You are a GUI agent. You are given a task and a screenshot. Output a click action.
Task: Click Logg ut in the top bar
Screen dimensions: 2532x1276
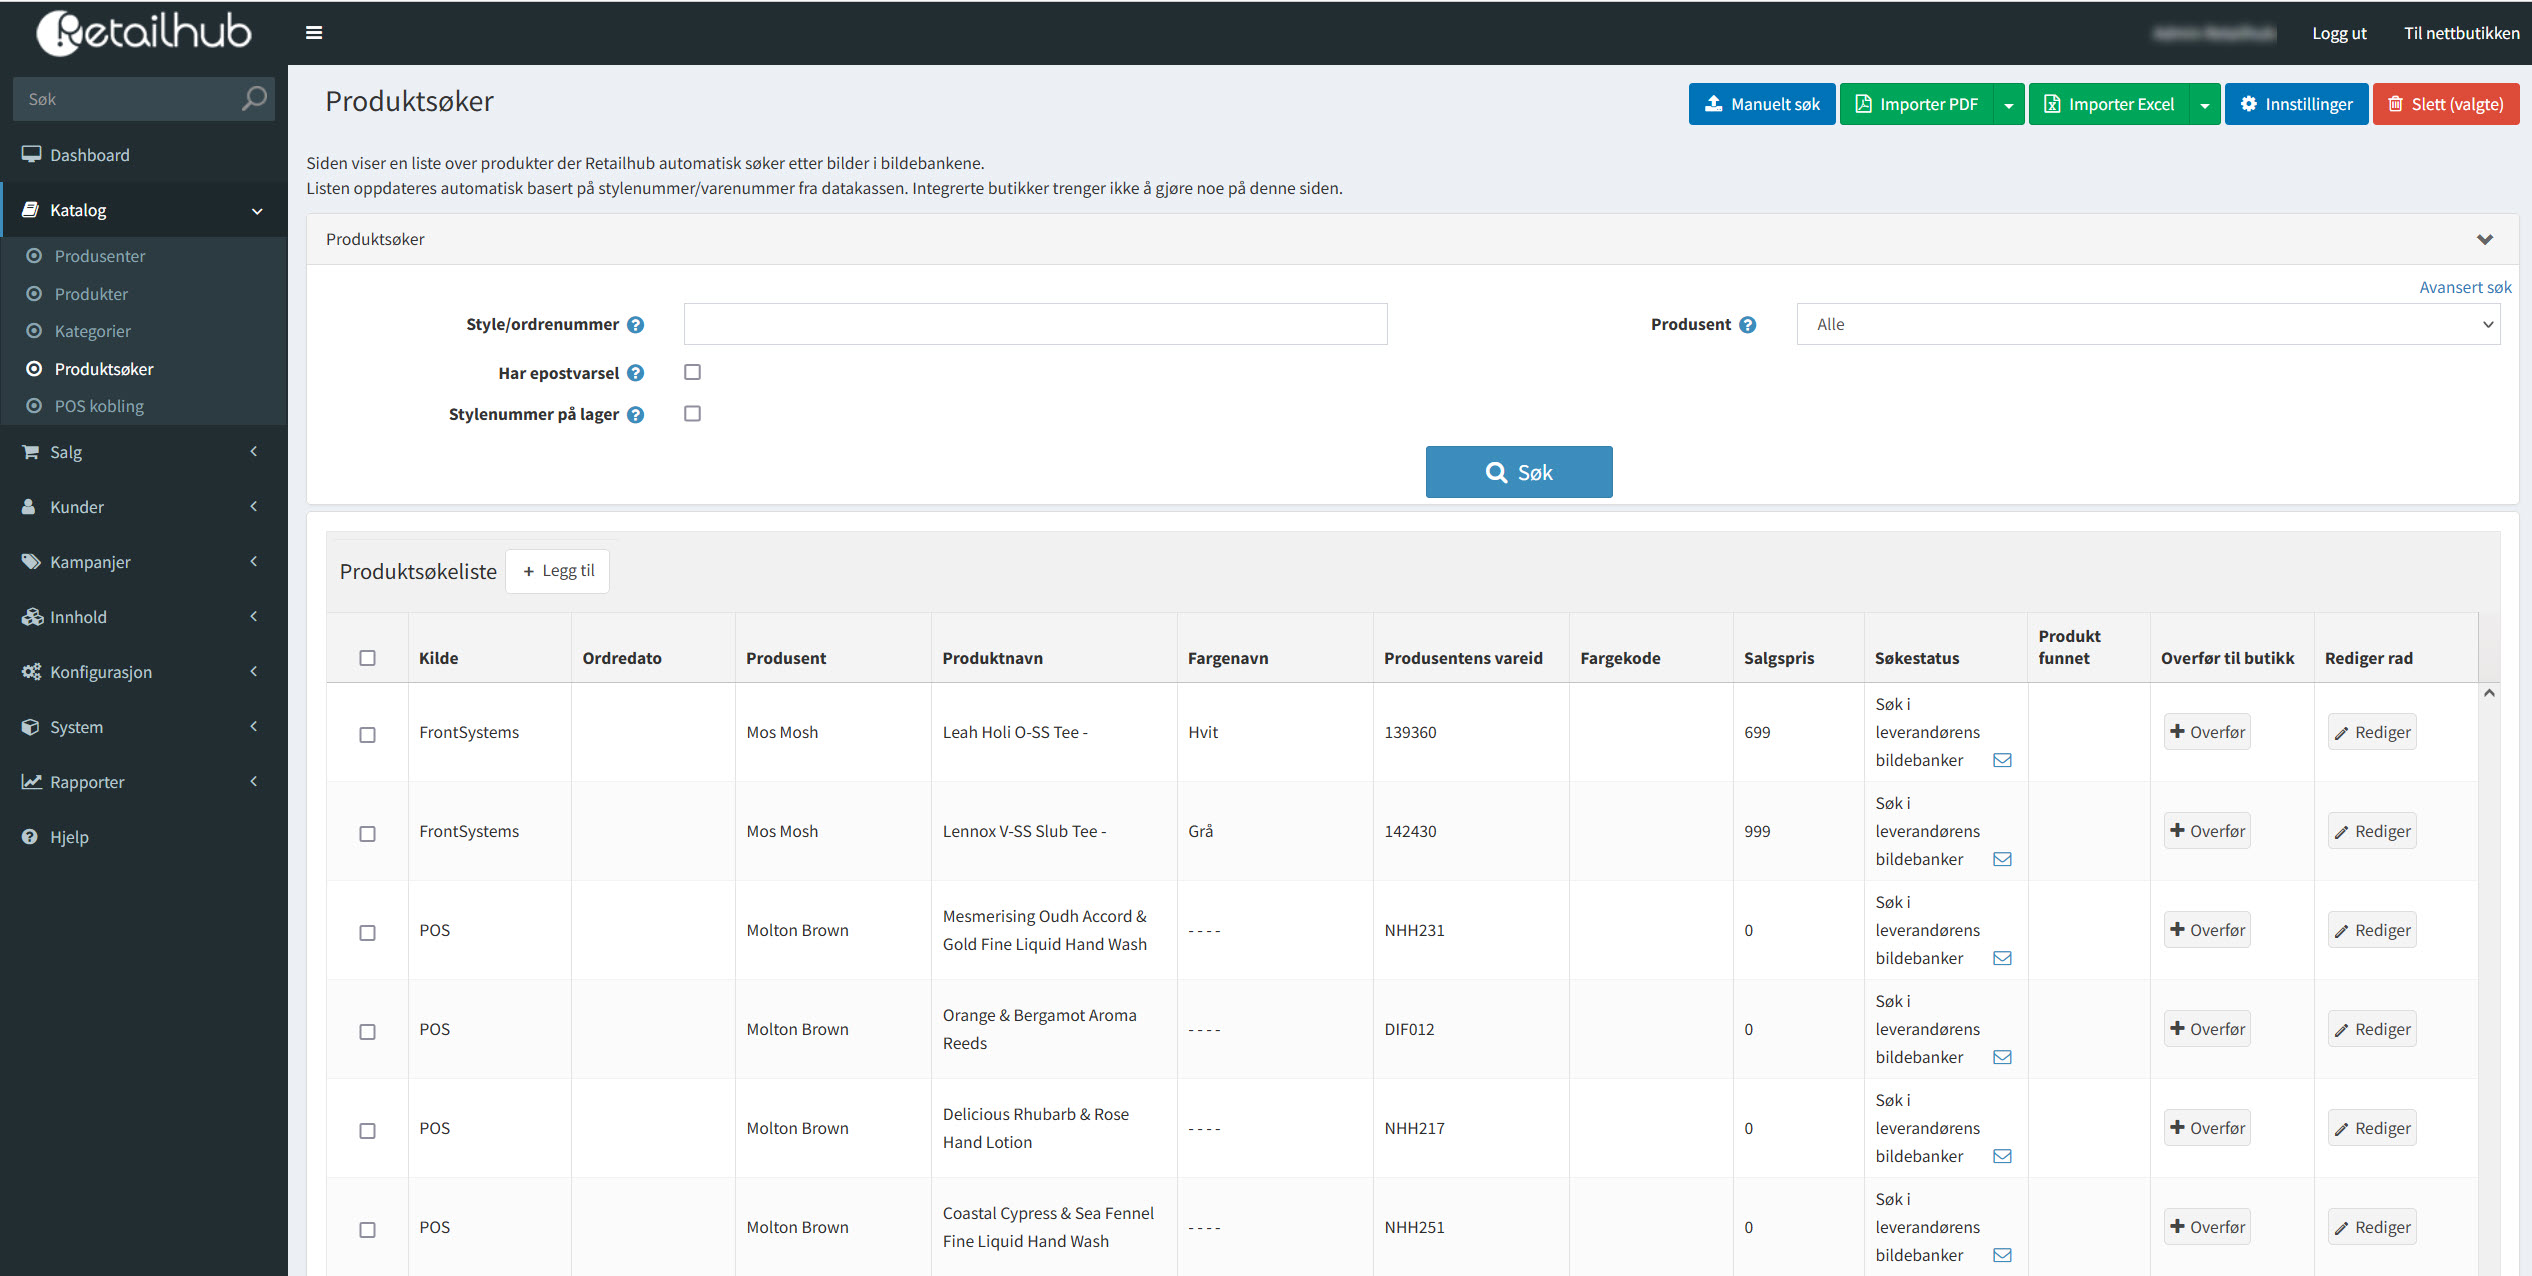pyautogui.click(x=2339, y=33)
